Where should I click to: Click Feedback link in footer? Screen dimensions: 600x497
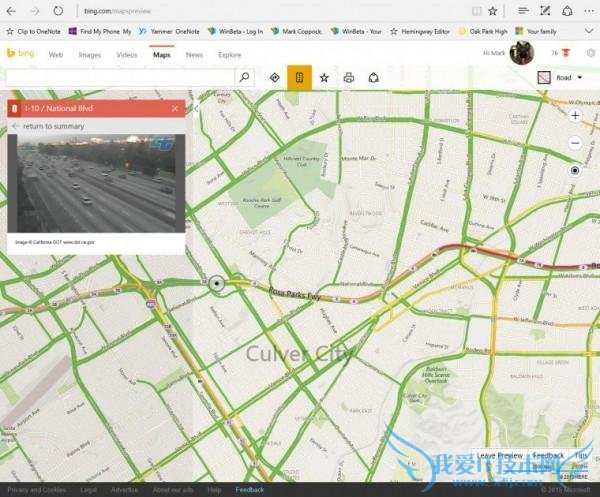tap(249, 490)
